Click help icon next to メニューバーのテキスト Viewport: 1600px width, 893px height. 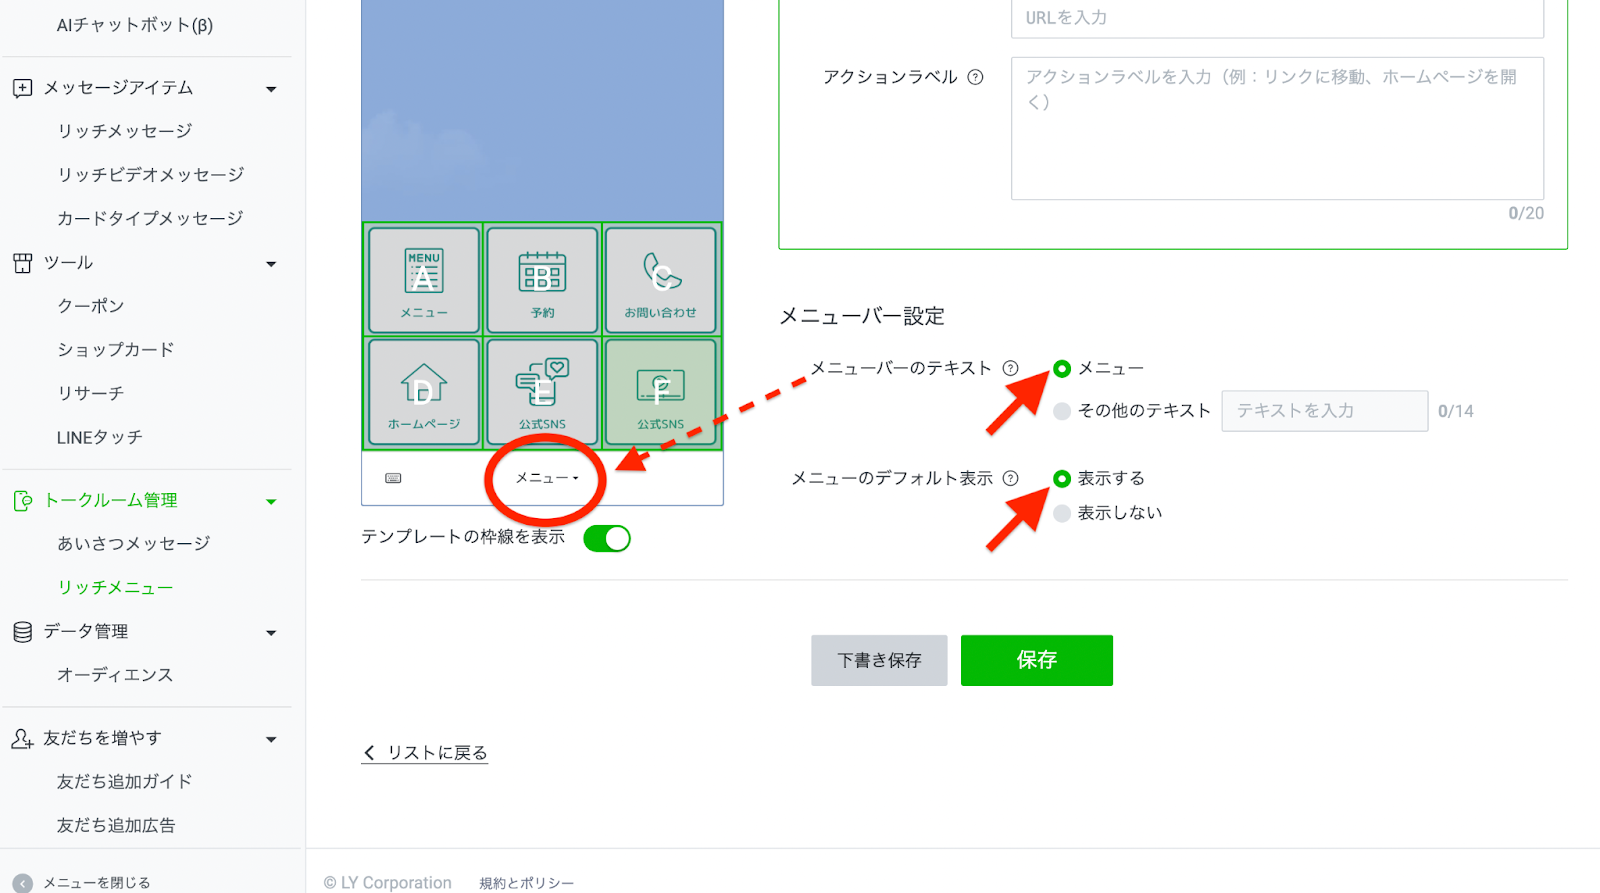[x=1011, y=368]
